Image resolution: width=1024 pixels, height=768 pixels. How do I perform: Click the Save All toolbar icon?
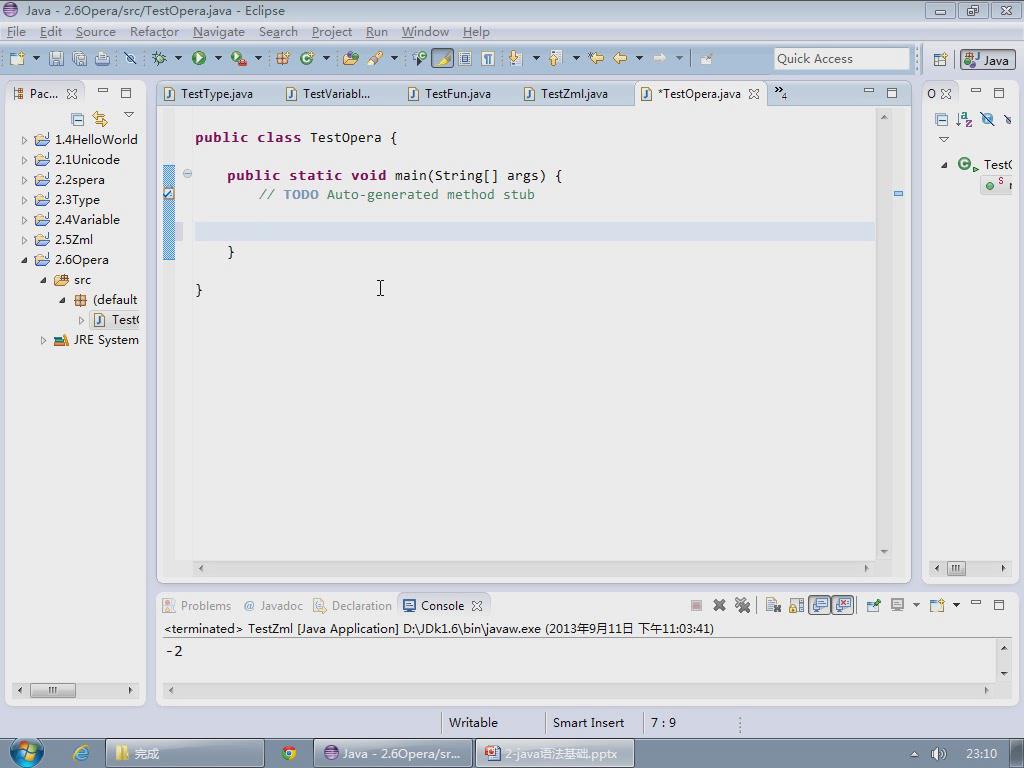[x=79, y=59]
